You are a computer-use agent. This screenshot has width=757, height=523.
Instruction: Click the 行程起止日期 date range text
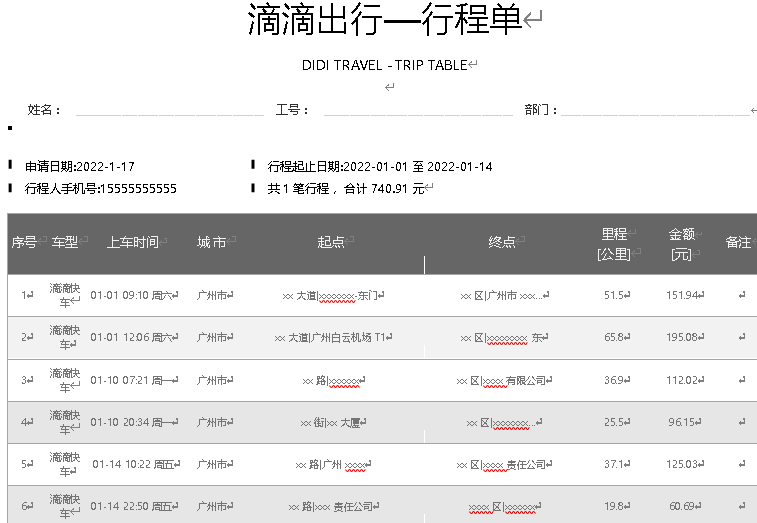point(380,167)
